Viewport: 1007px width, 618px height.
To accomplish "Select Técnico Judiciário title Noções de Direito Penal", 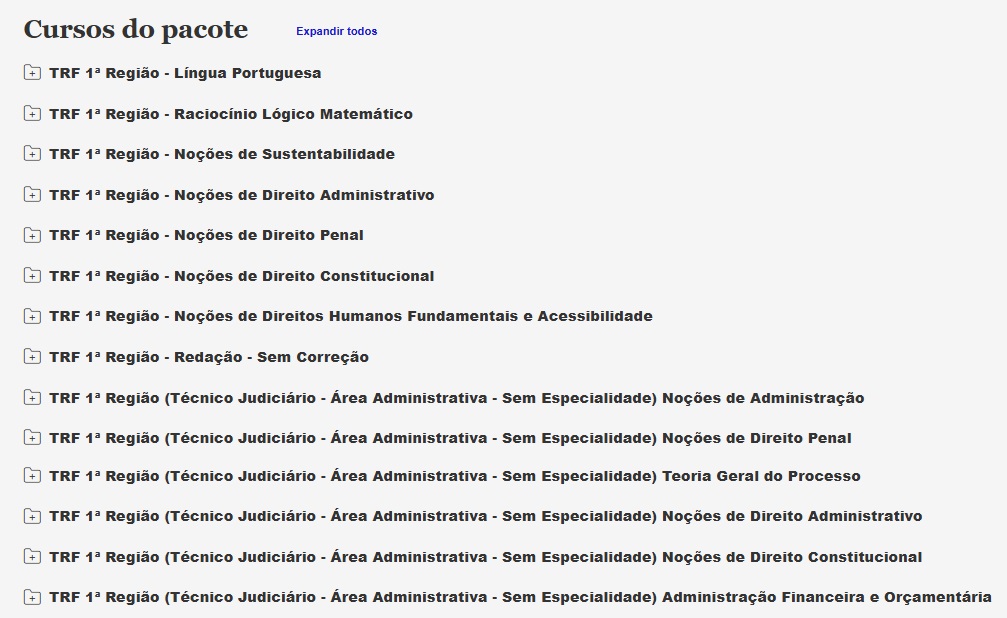I will pyautogui.click(x=450, y=438).
